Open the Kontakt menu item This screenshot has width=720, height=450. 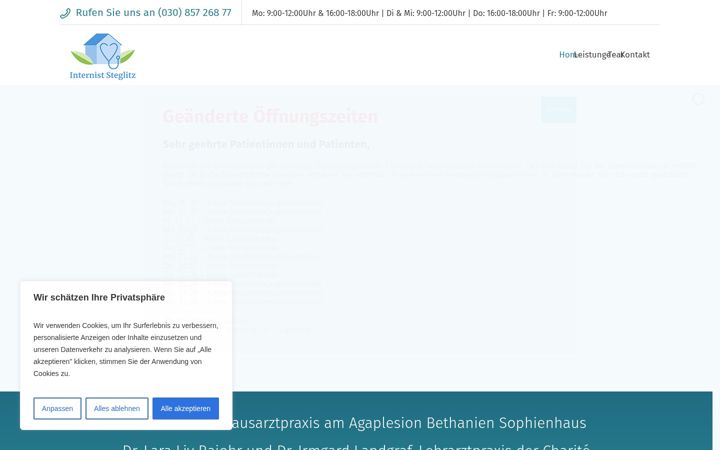(635, 55)
